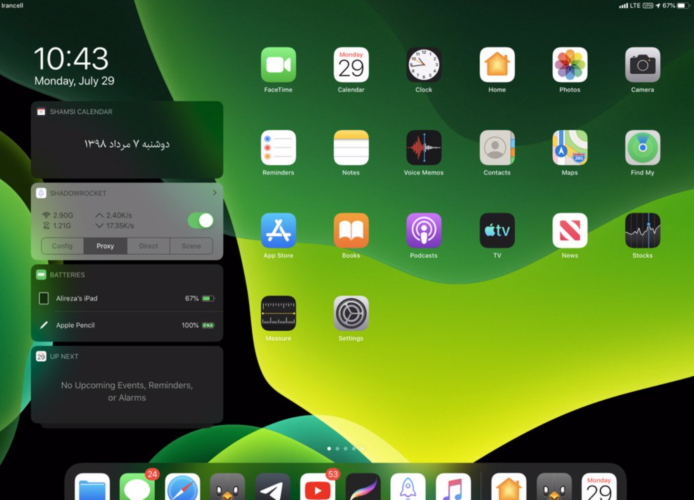Image resolution: width=694 pixels, height=500 pixels.
Task: Open recent Calendar app in dock
Action: tap(599, 487)
